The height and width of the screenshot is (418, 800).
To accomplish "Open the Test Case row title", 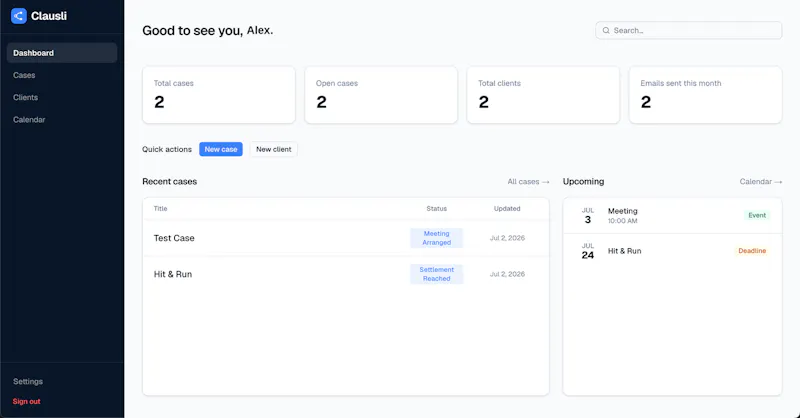I will coord(174,238).
